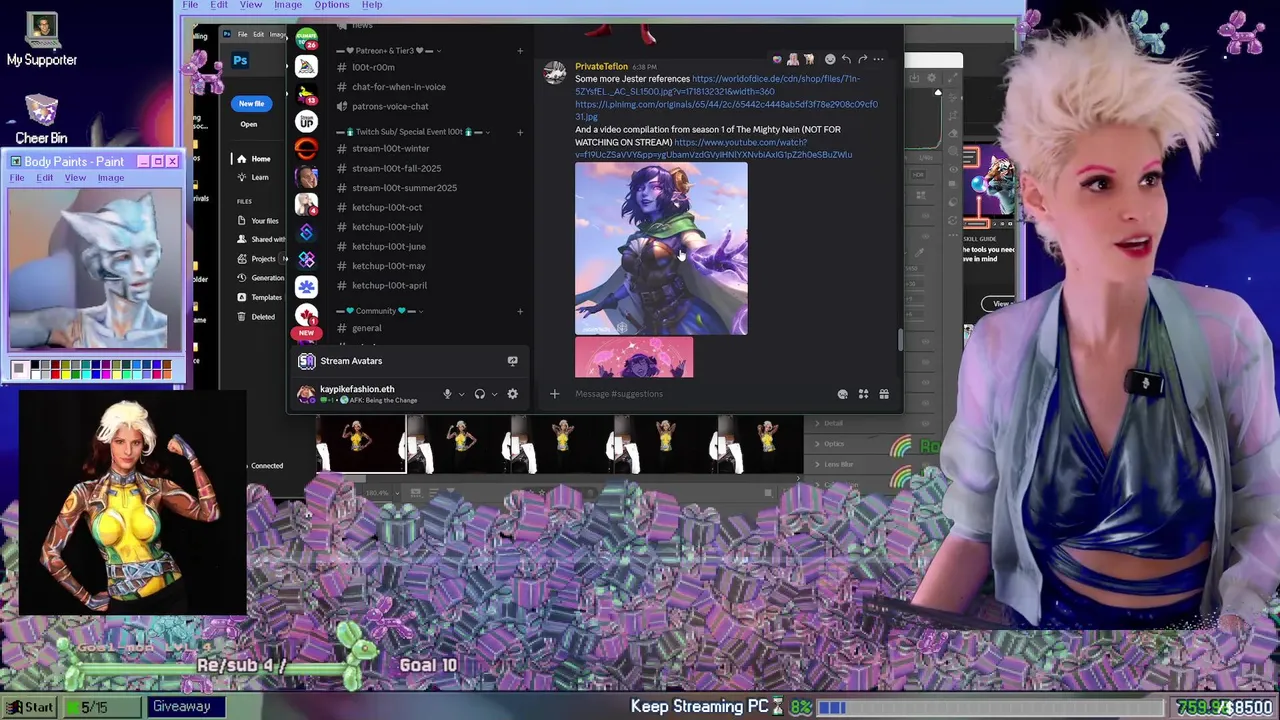Click the plus attach button in message bar
This screenshot has width=1280, height=720.
click(554, 394)
